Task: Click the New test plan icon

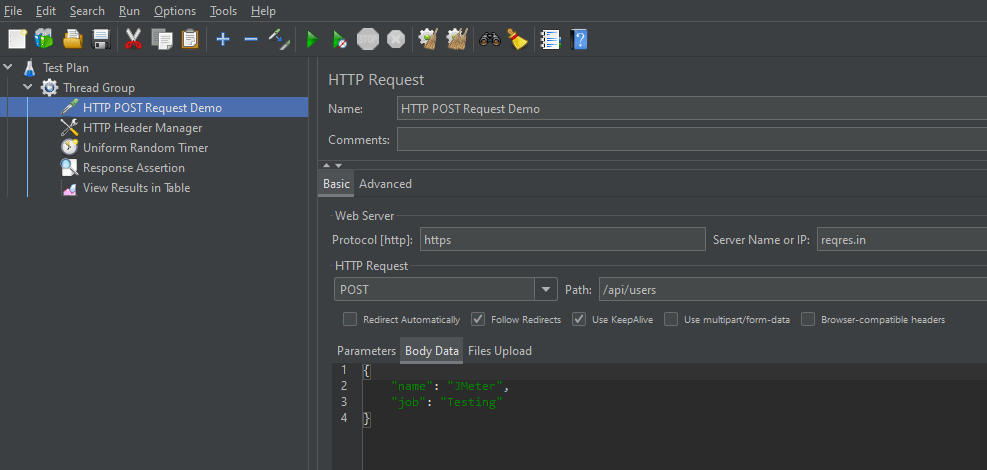Action: click(17, 39)
